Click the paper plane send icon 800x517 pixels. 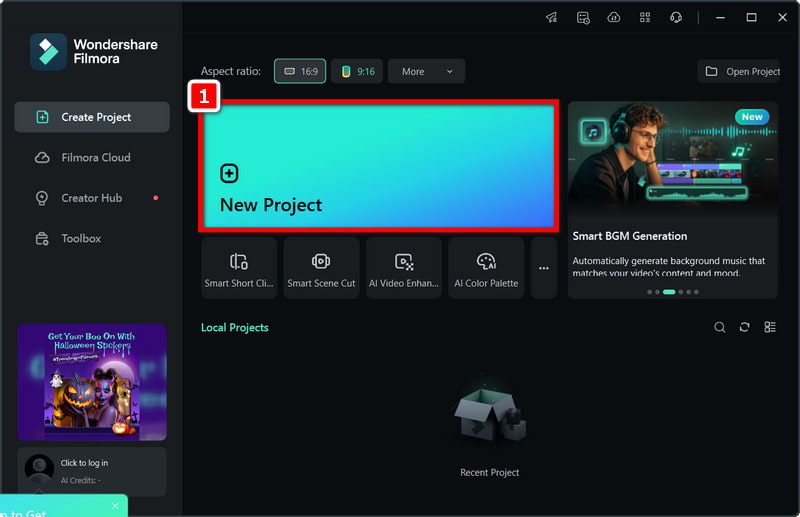(x=552, y=17)
